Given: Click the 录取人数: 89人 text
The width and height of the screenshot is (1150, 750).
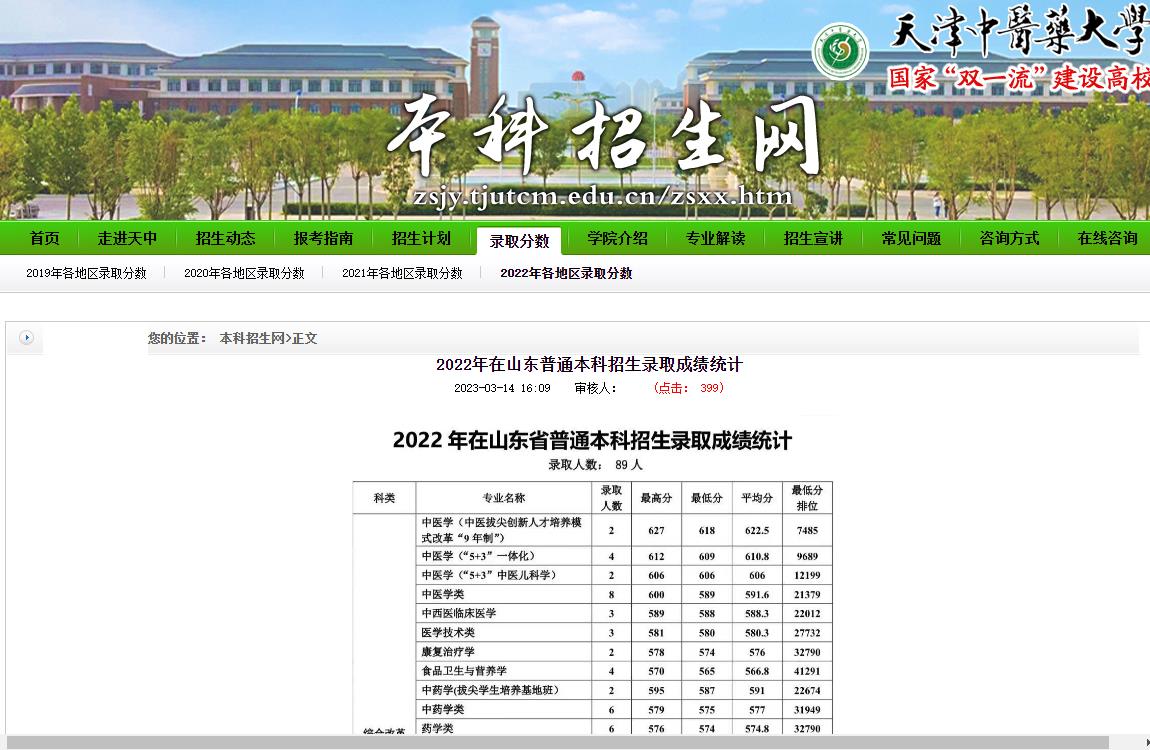Looking at the screenshot, I should 595,464.
